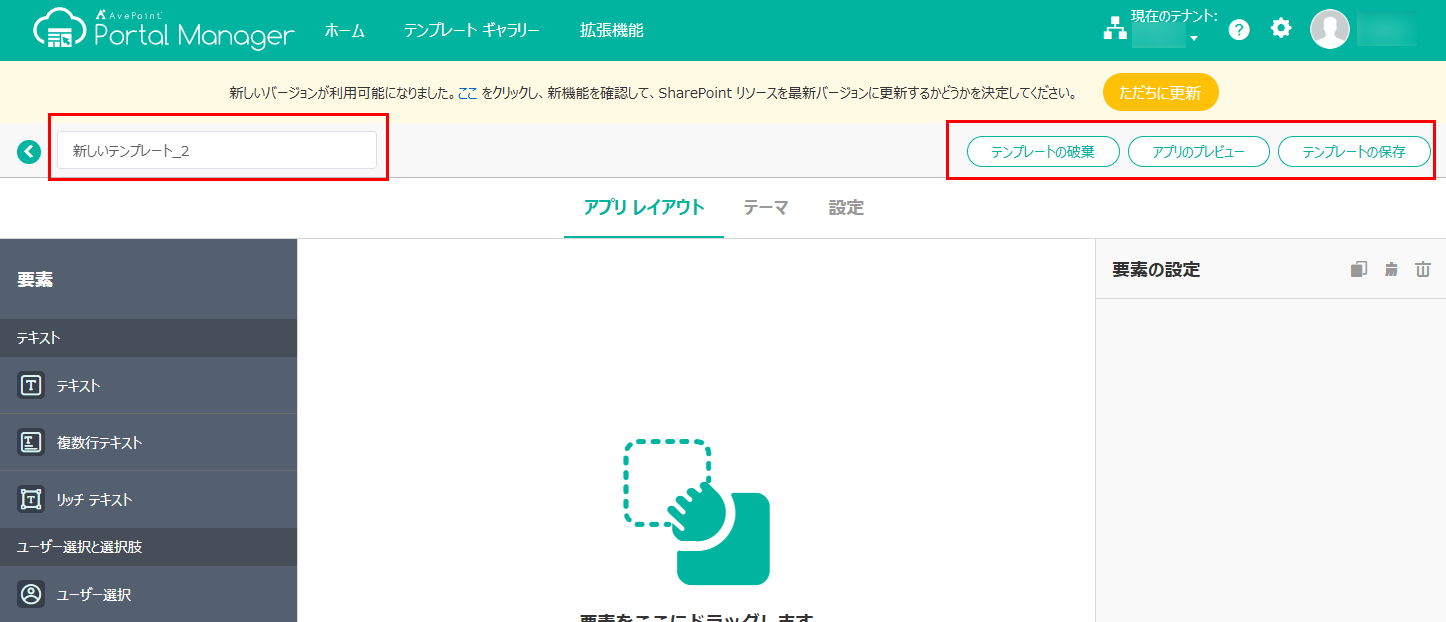Click the テキスト section header
1446x622 pixels.
pyautogui.click(x=148, y=338)
